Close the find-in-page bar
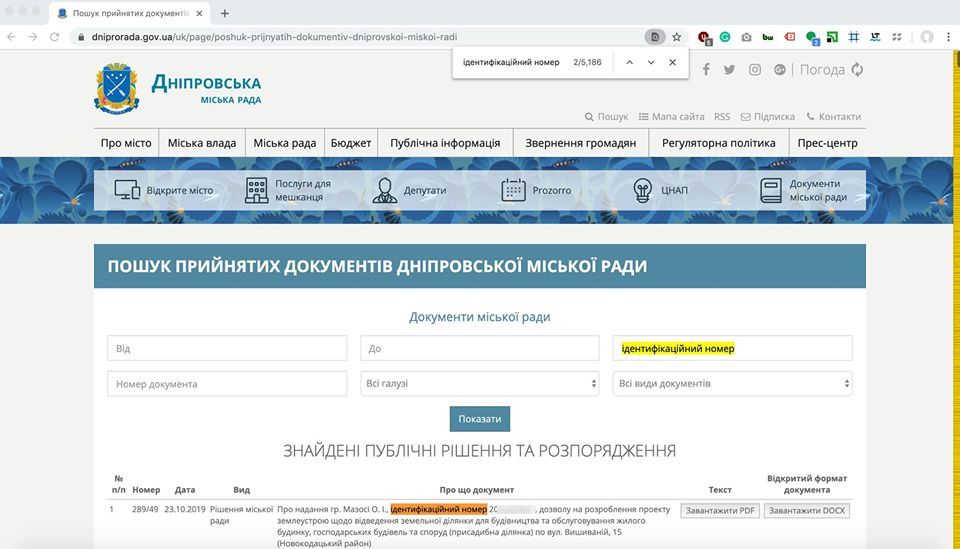This screenshot has width=960, height=549. coord(672,62)
